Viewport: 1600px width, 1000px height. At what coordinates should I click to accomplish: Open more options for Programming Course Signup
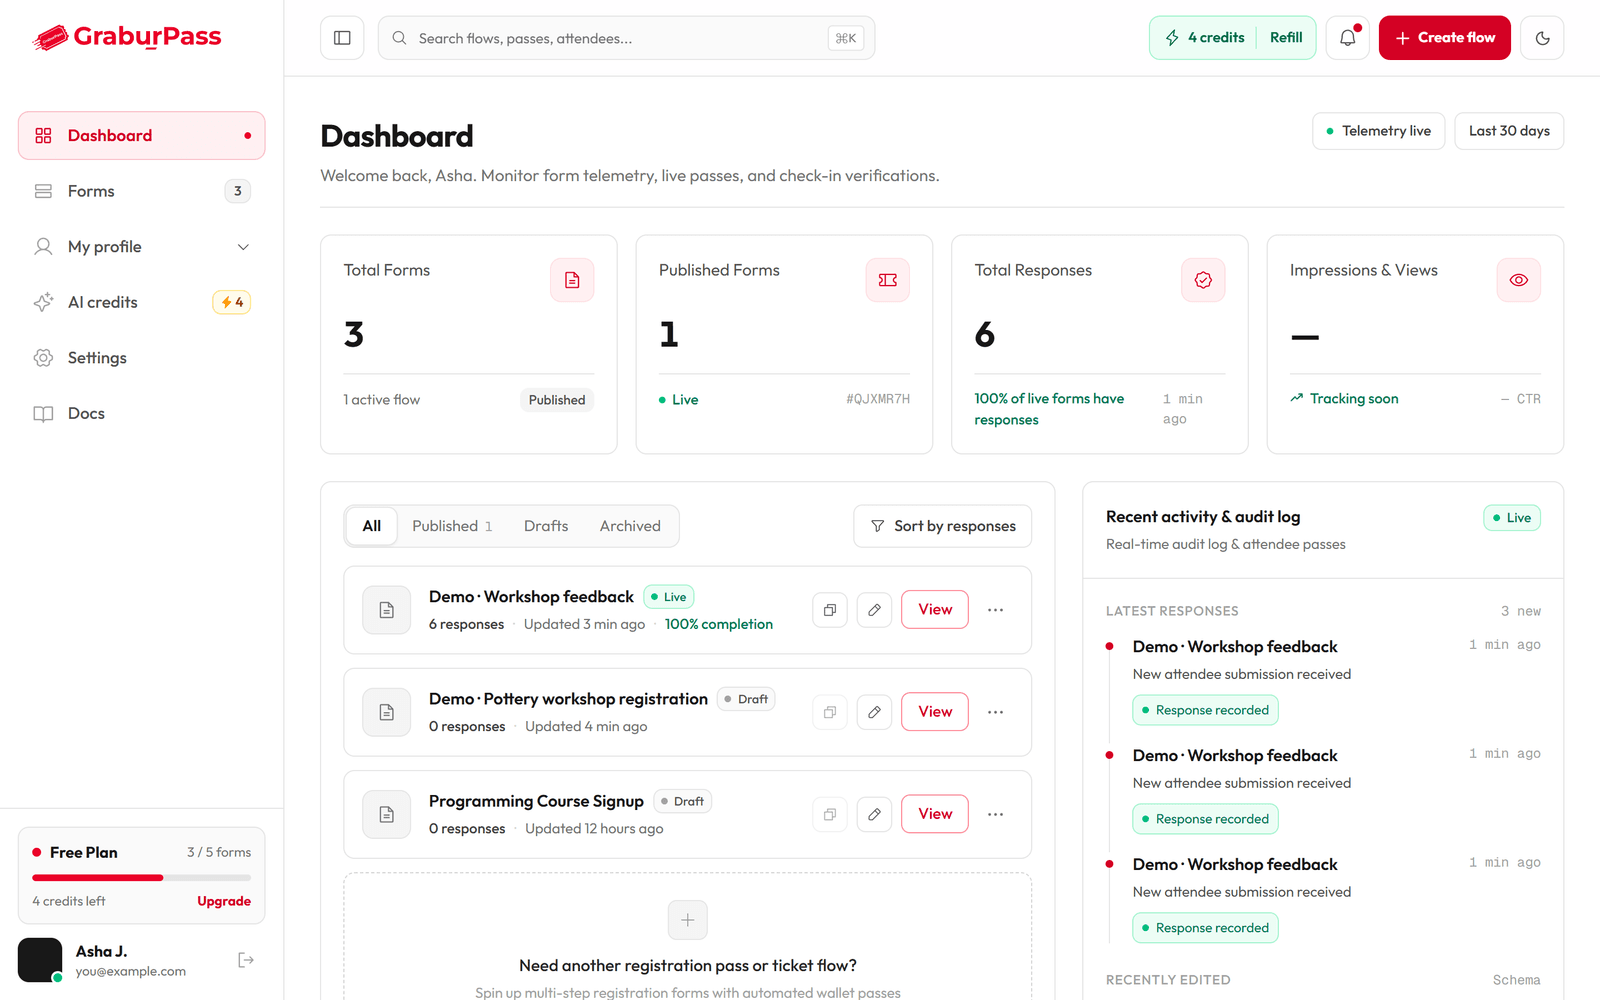[996, 814]
